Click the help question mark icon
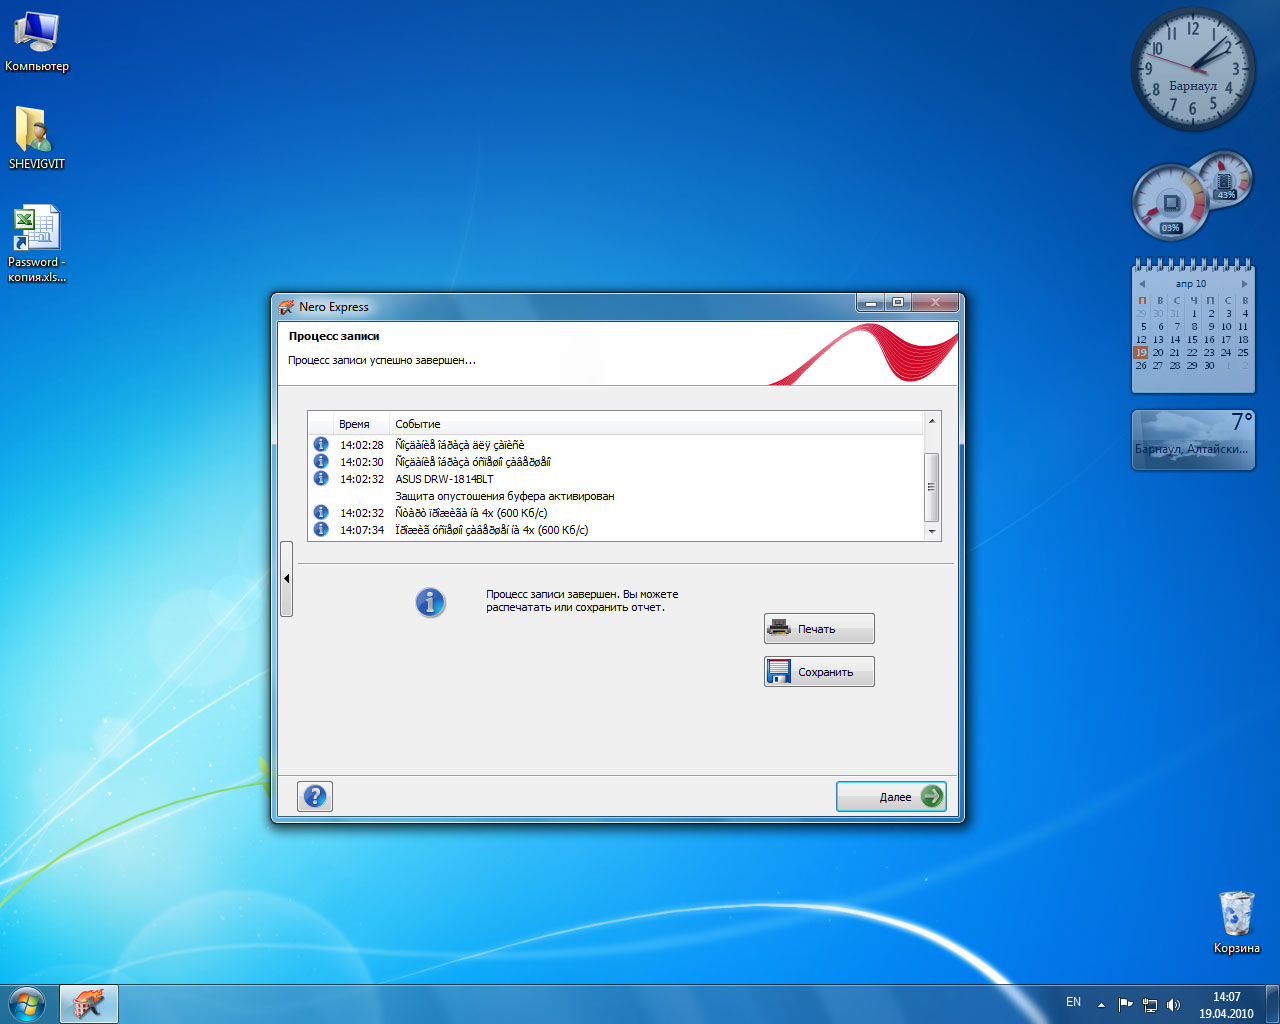The width and height of the screenshot is (1280, 1024). pyautogui.click(x=315, y=796)
